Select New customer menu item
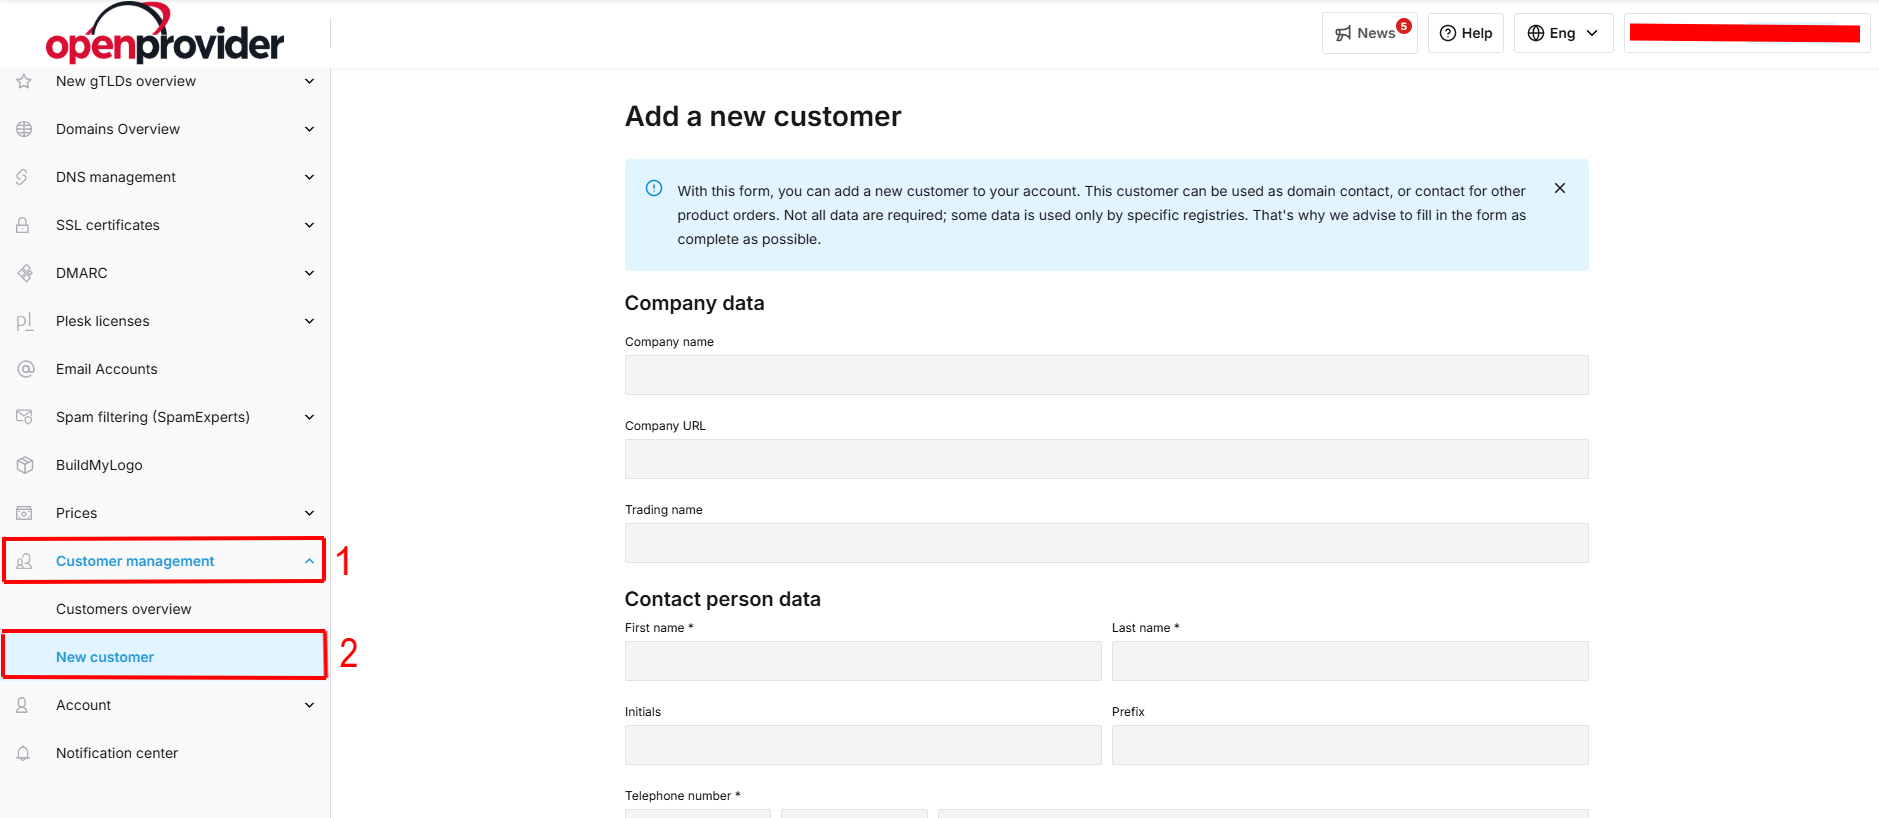The image size is (1879, 818). 165,657
